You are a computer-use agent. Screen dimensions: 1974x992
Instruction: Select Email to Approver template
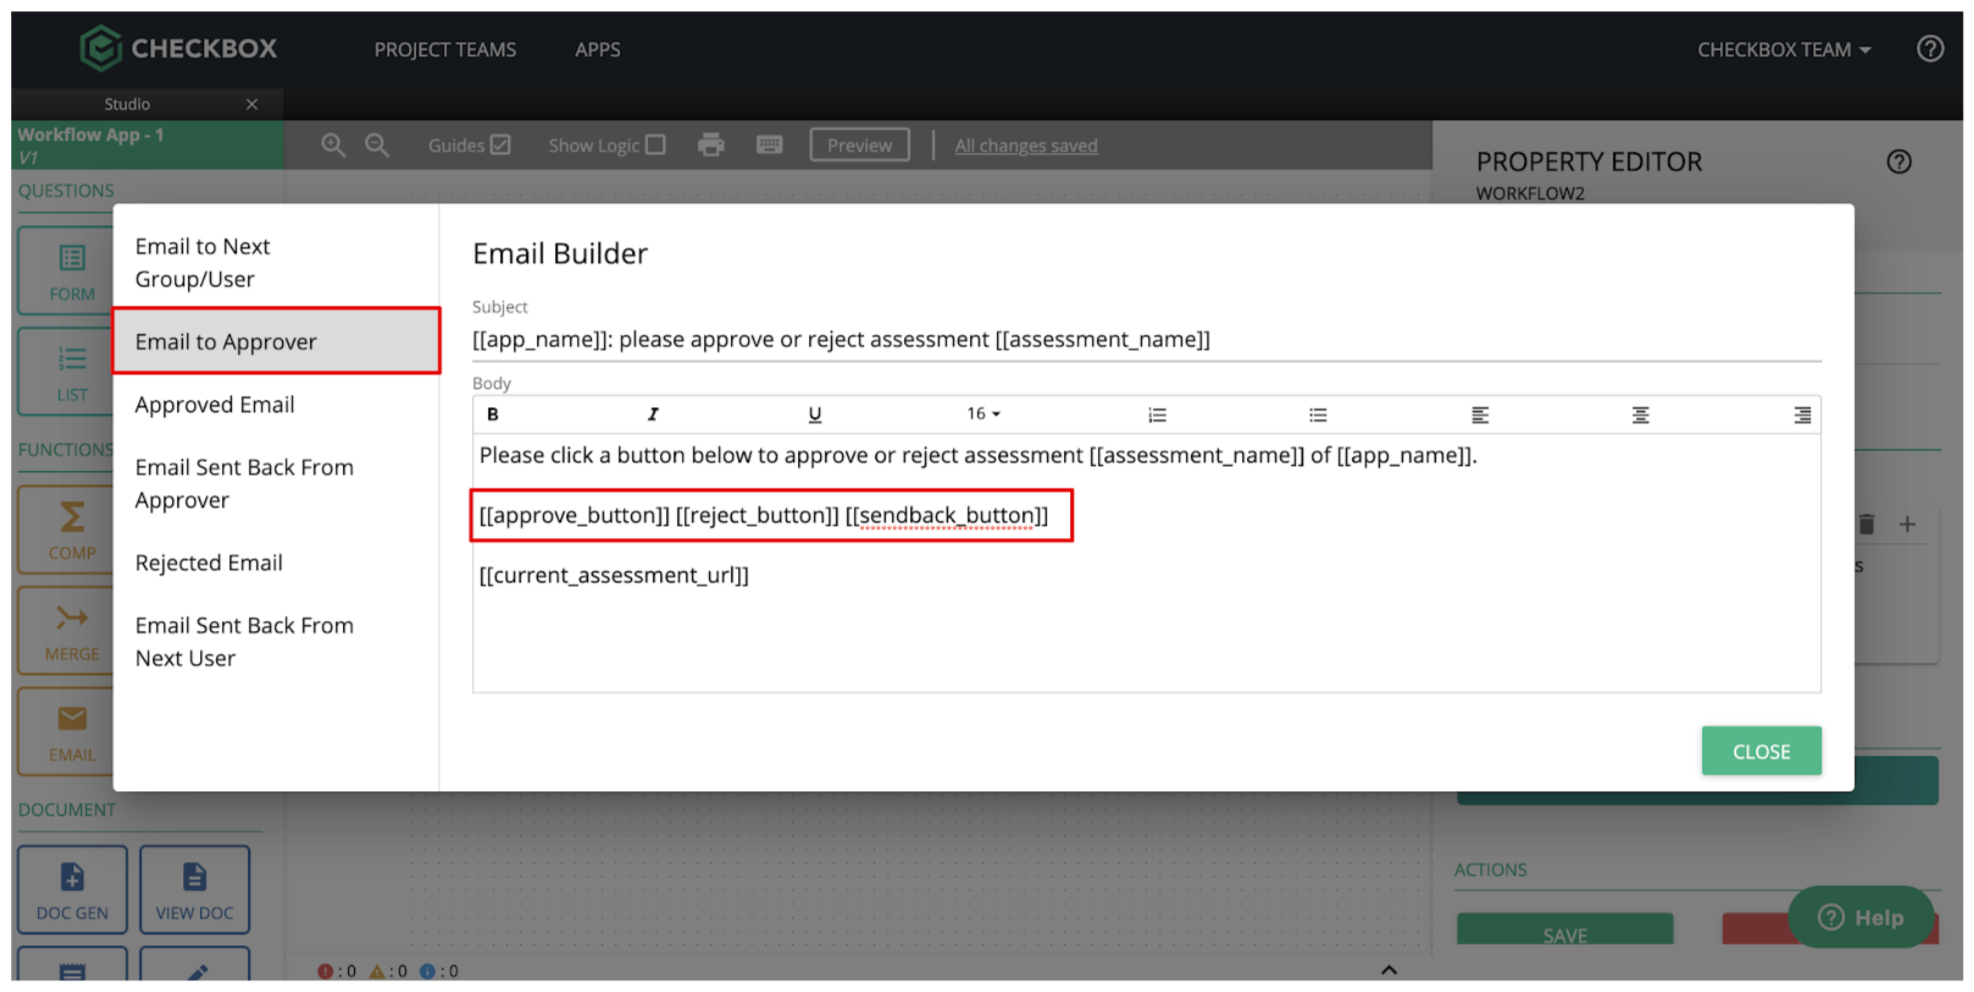click(276, 341)
